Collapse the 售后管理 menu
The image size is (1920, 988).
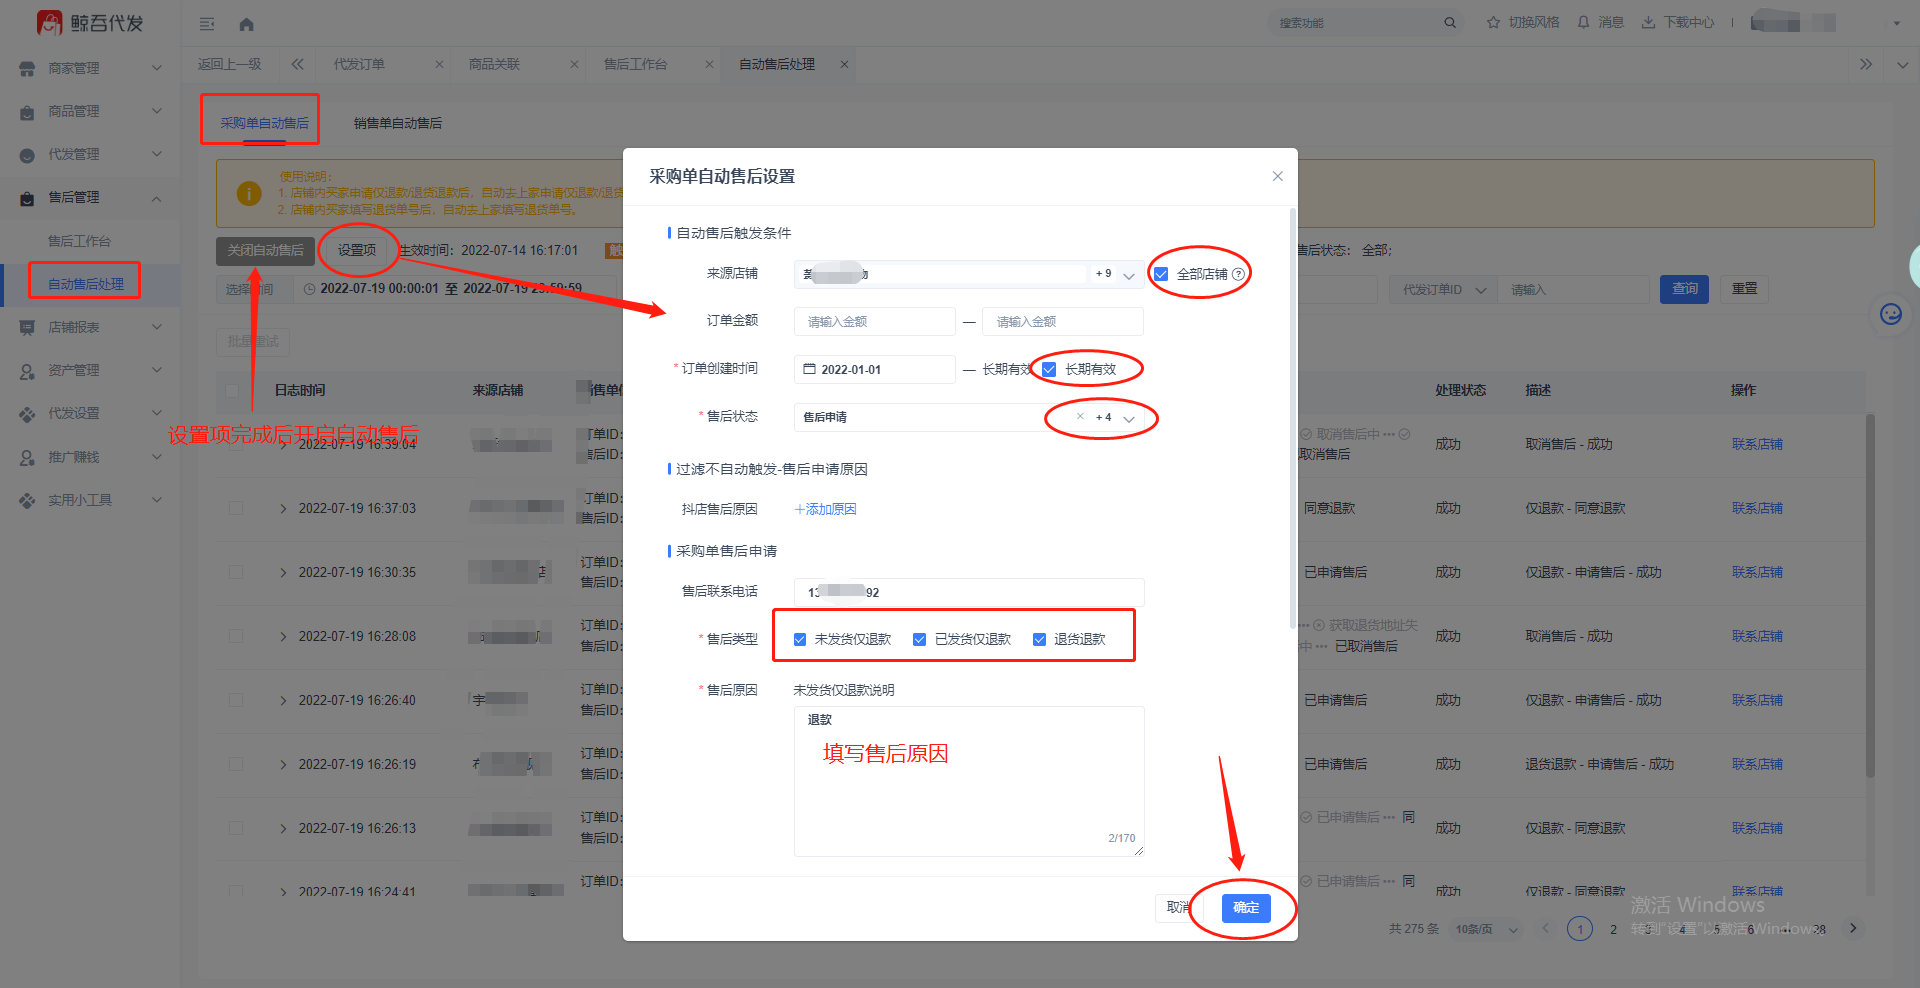[156, 198]
